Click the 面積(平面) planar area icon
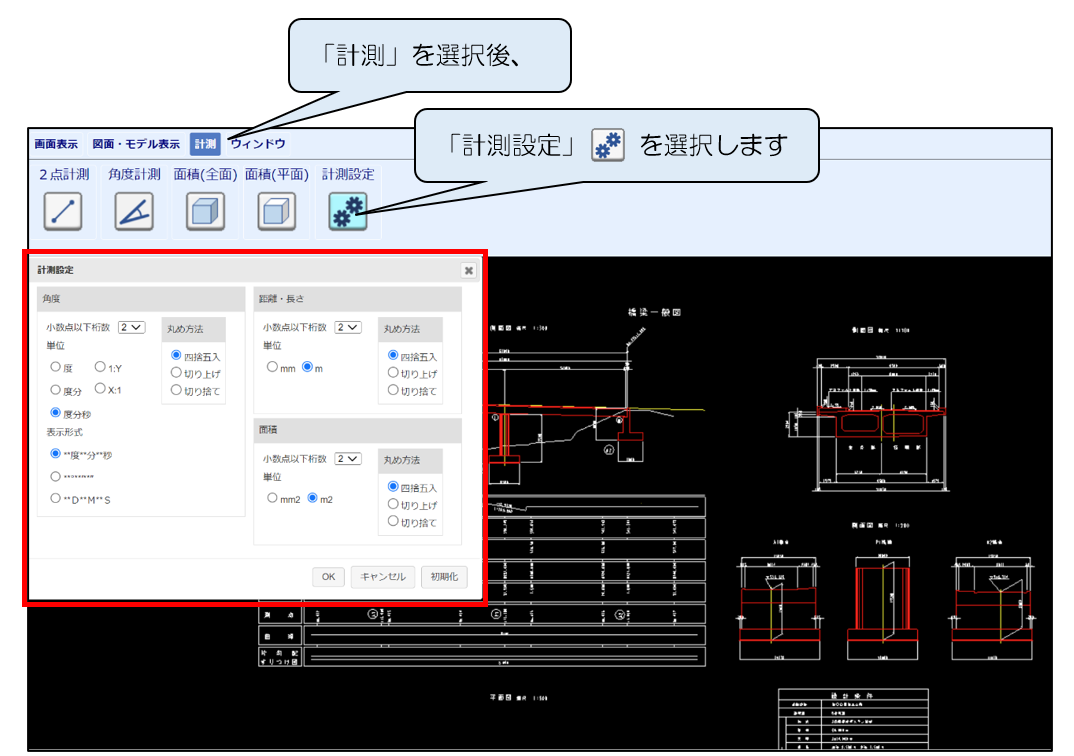This screenshot has width=1074, height=756. coord(276,211)
